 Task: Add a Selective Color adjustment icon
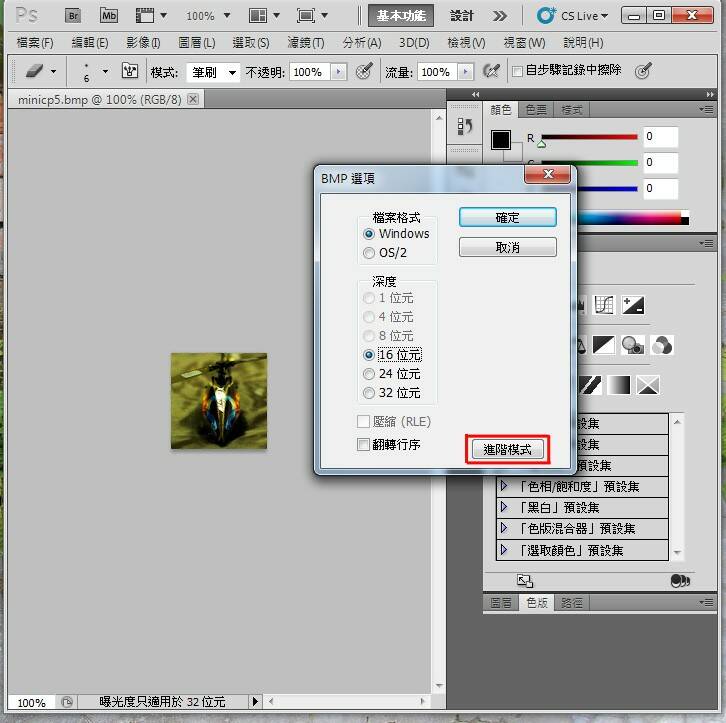pos(648,385)
